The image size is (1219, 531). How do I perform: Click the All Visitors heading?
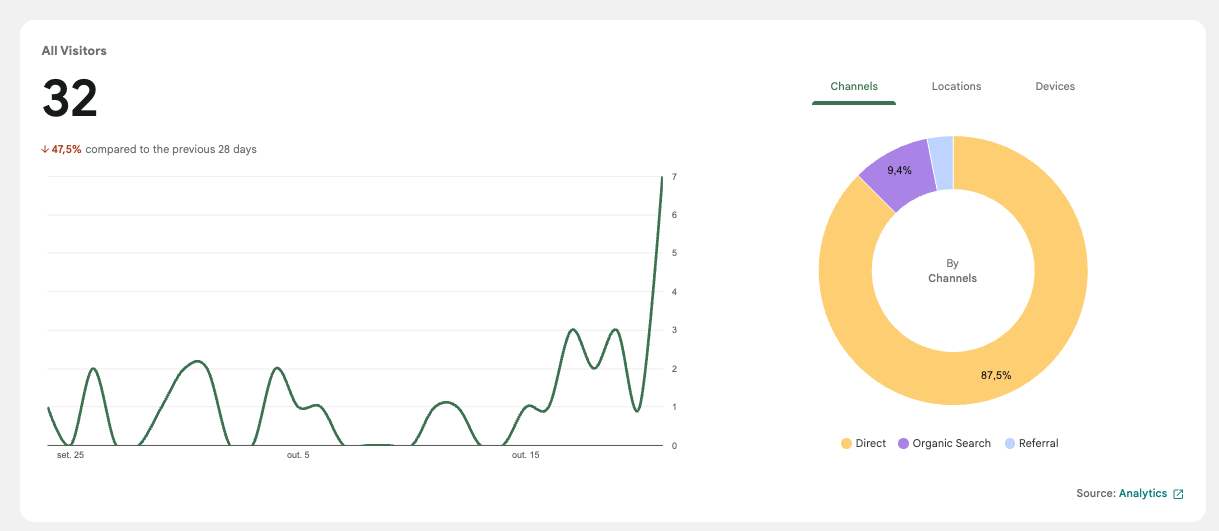click(x=74, y=50)
